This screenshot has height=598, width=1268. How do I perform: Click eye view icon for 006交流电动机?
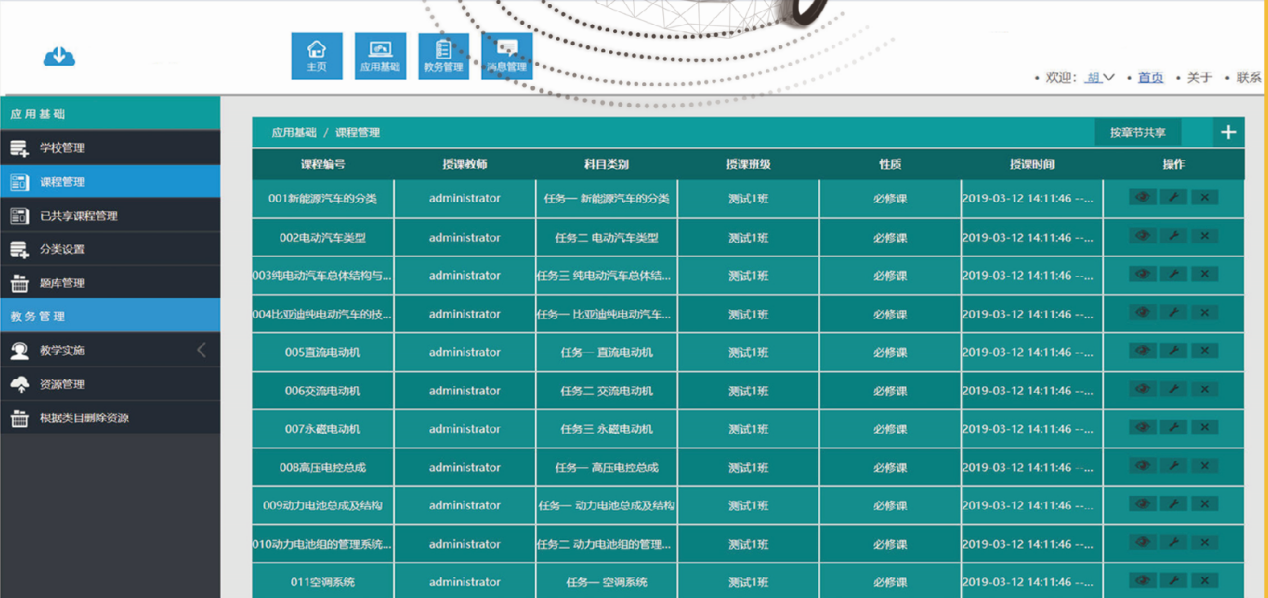(x=1142, y=390)
